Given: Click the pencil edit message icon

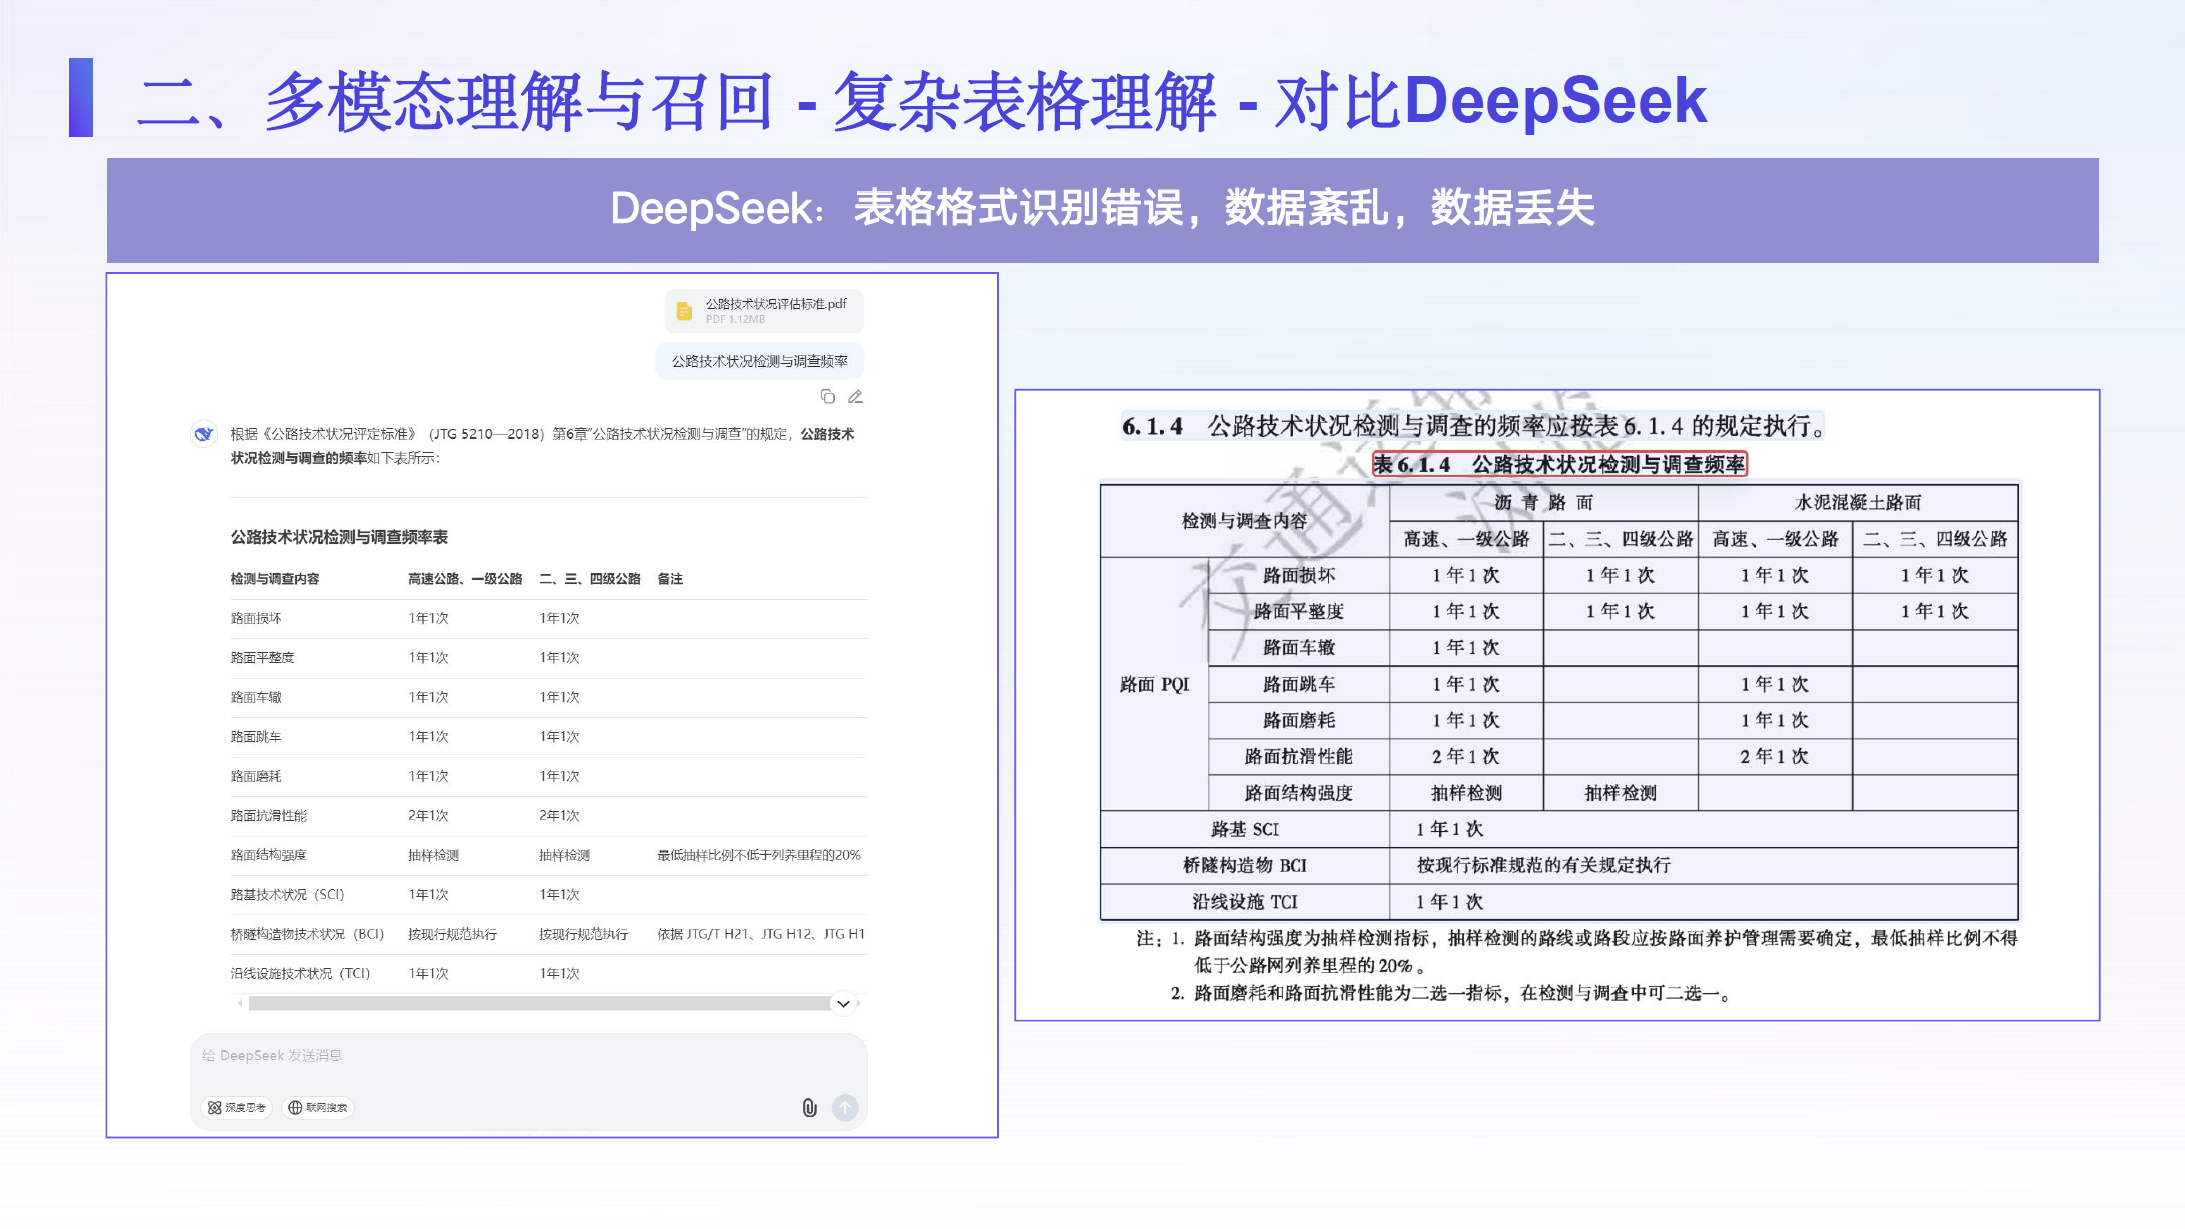Looking at the screenshot, I should tap(855, 397).
